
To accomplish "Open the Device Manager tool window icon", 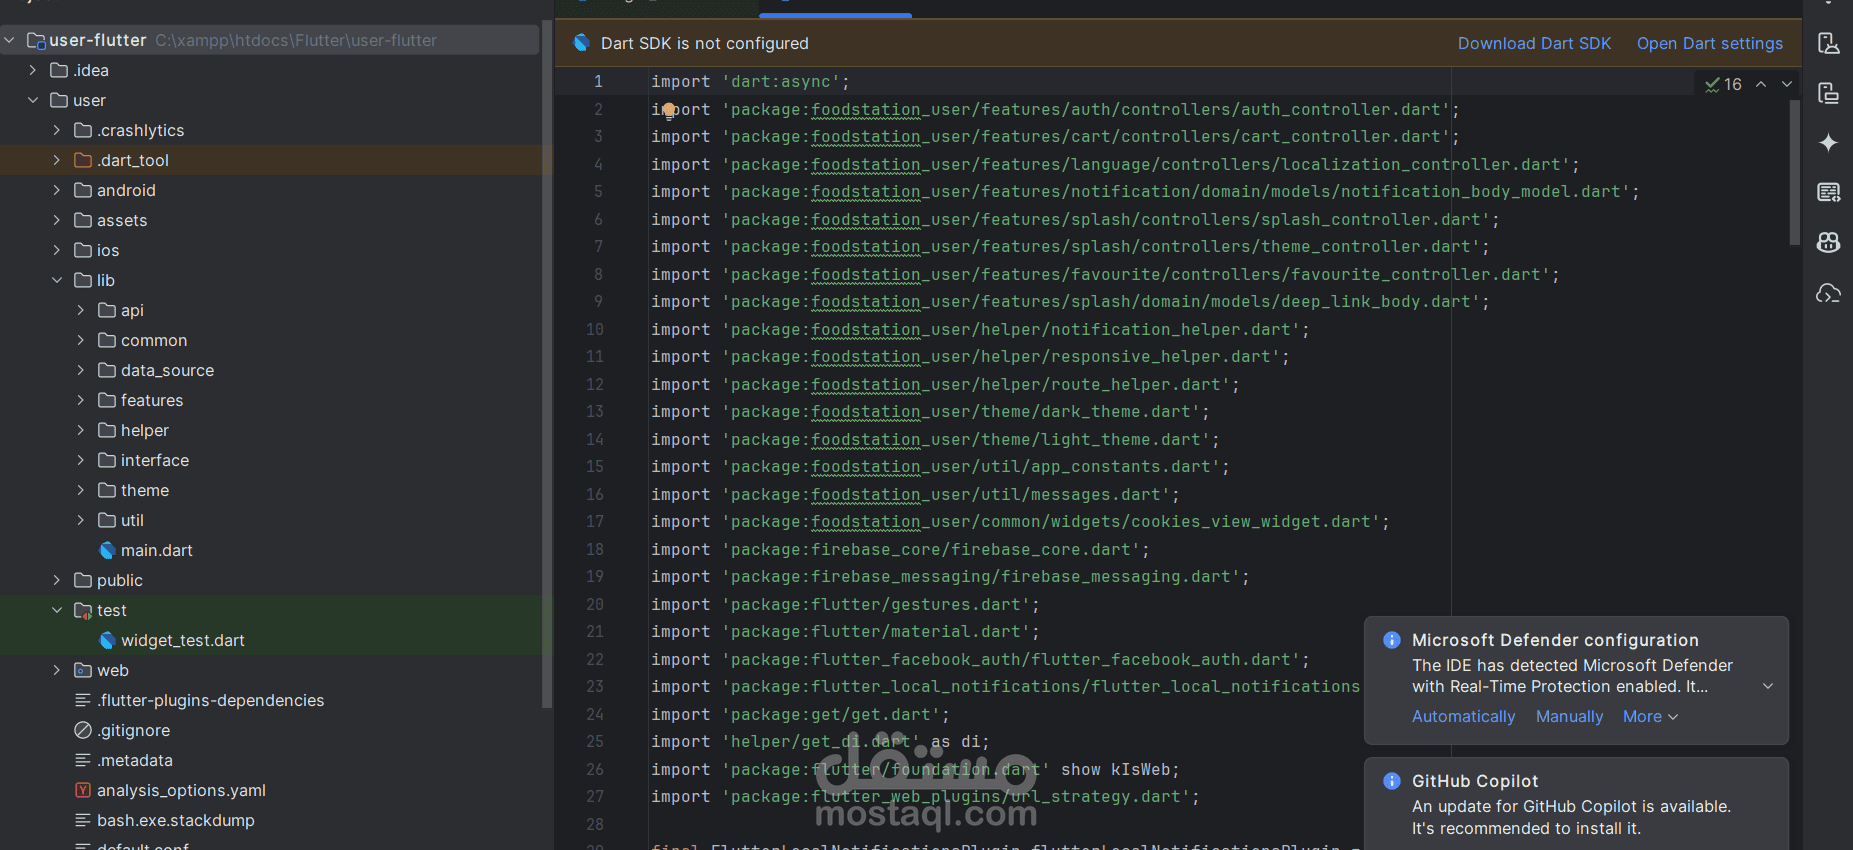I will tap(1828, 43).
